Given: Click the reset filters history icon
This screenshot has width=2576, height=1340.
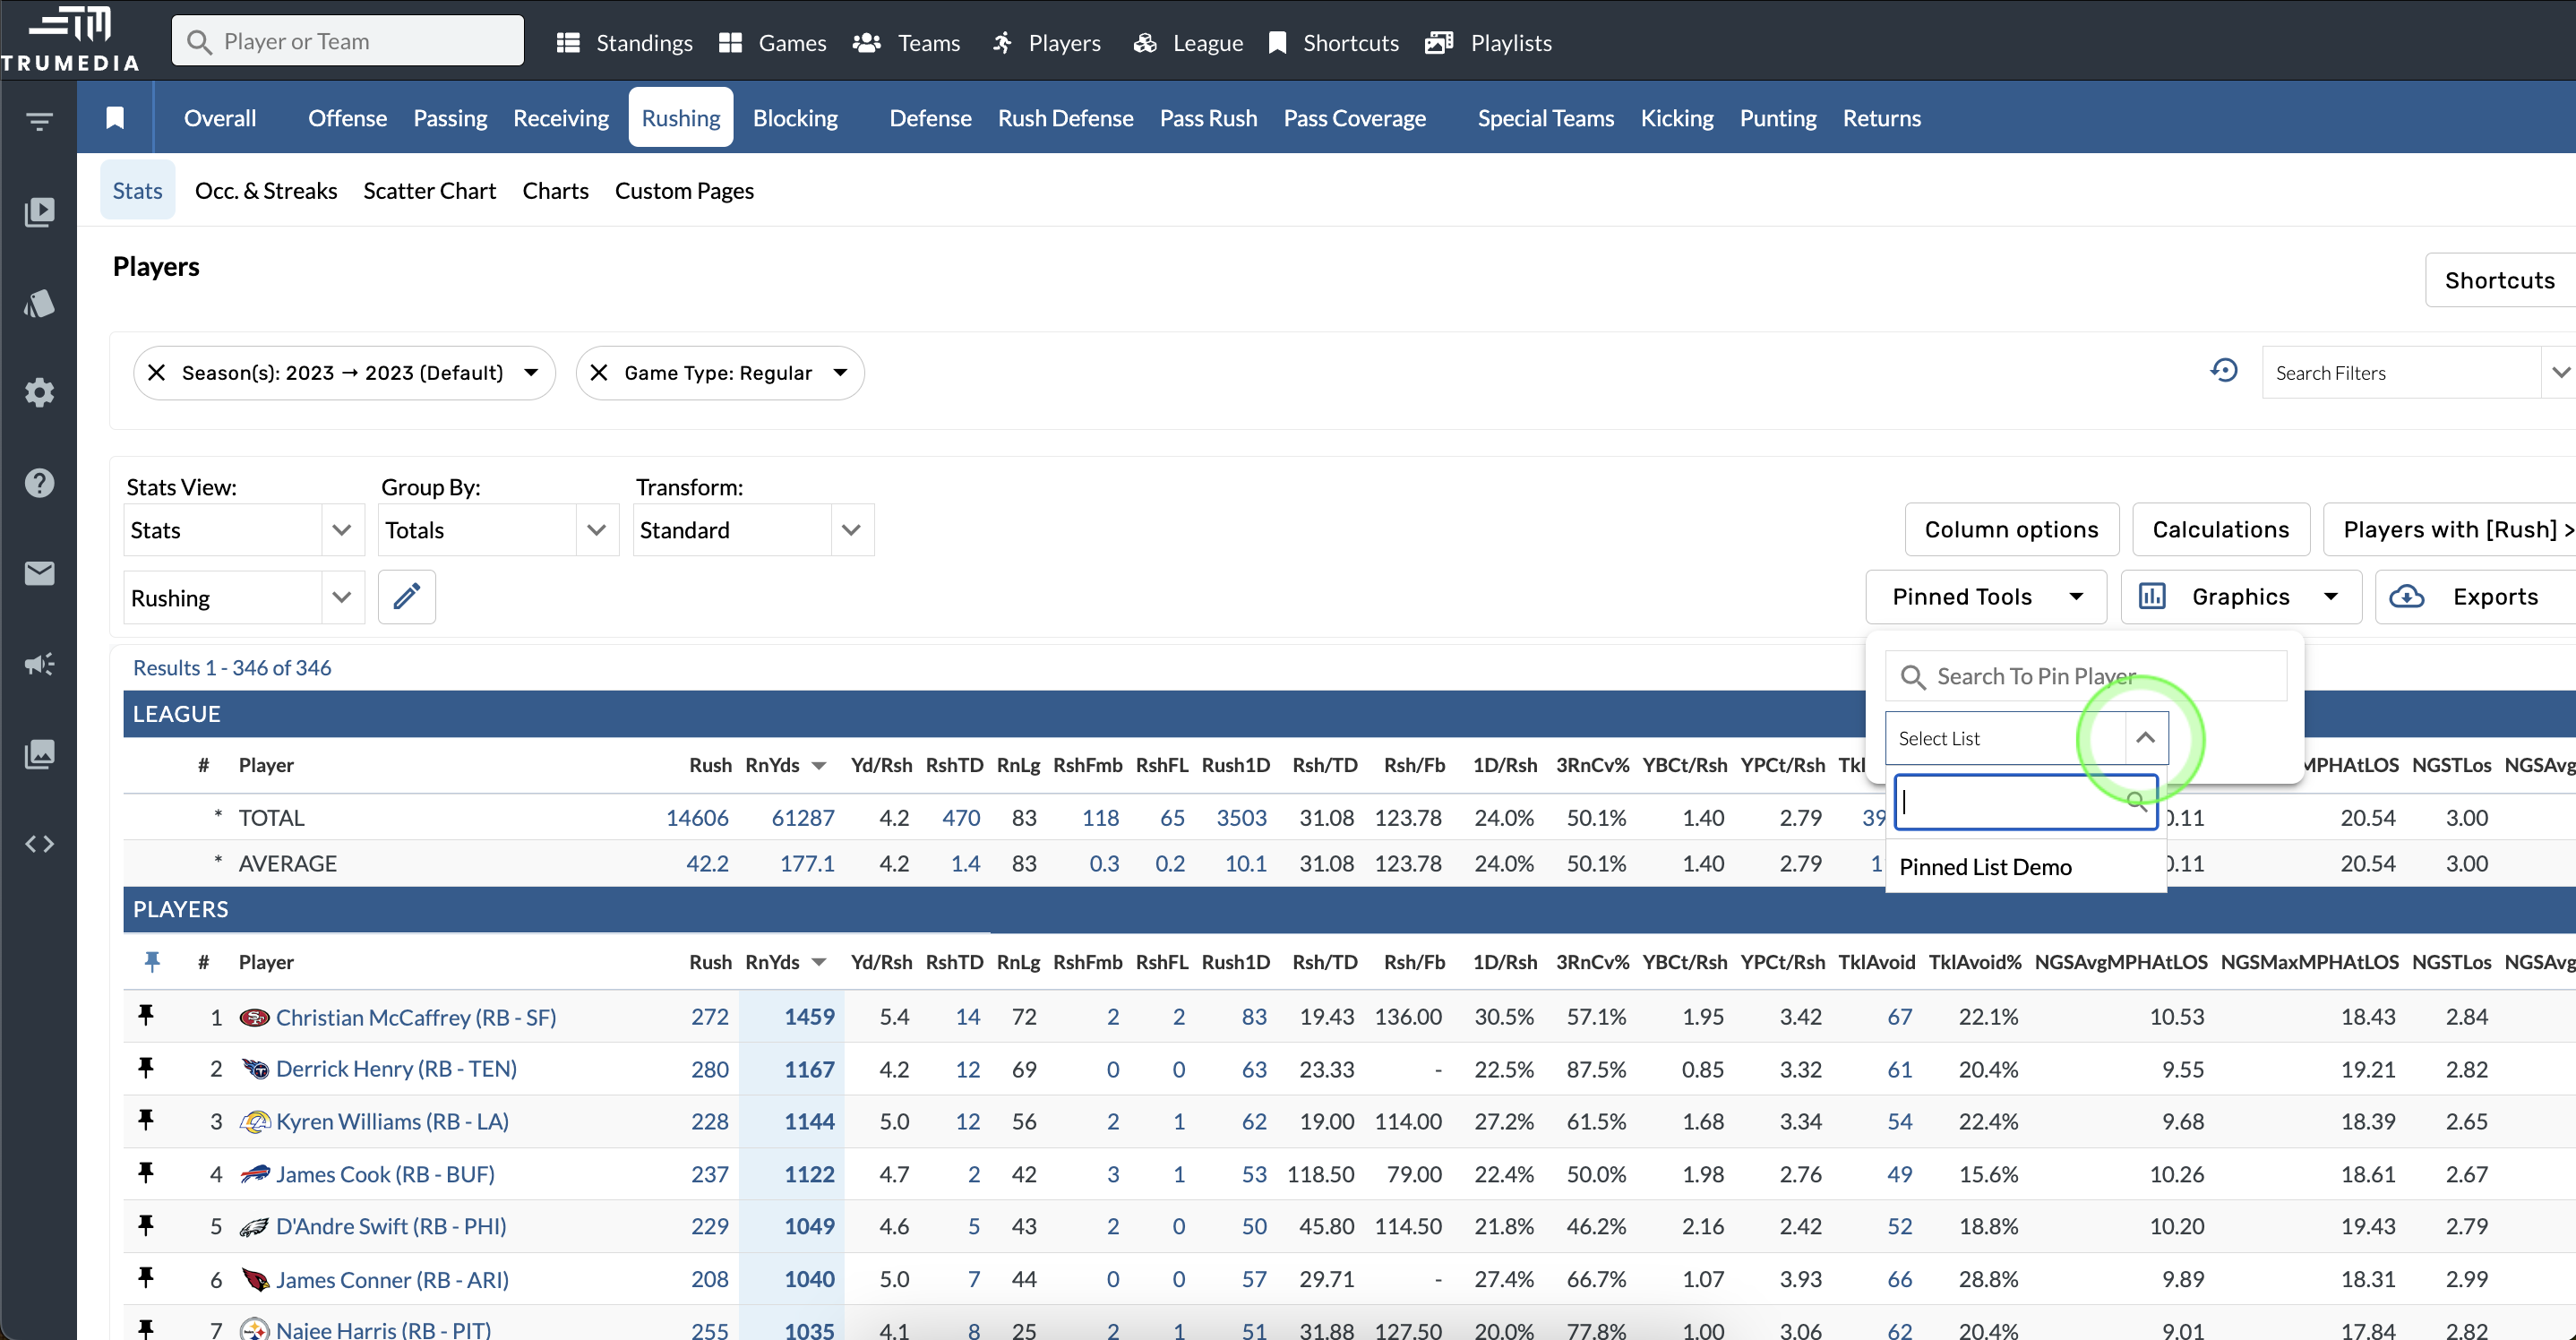Looking at the screenshot, I should click(2223, 371).
